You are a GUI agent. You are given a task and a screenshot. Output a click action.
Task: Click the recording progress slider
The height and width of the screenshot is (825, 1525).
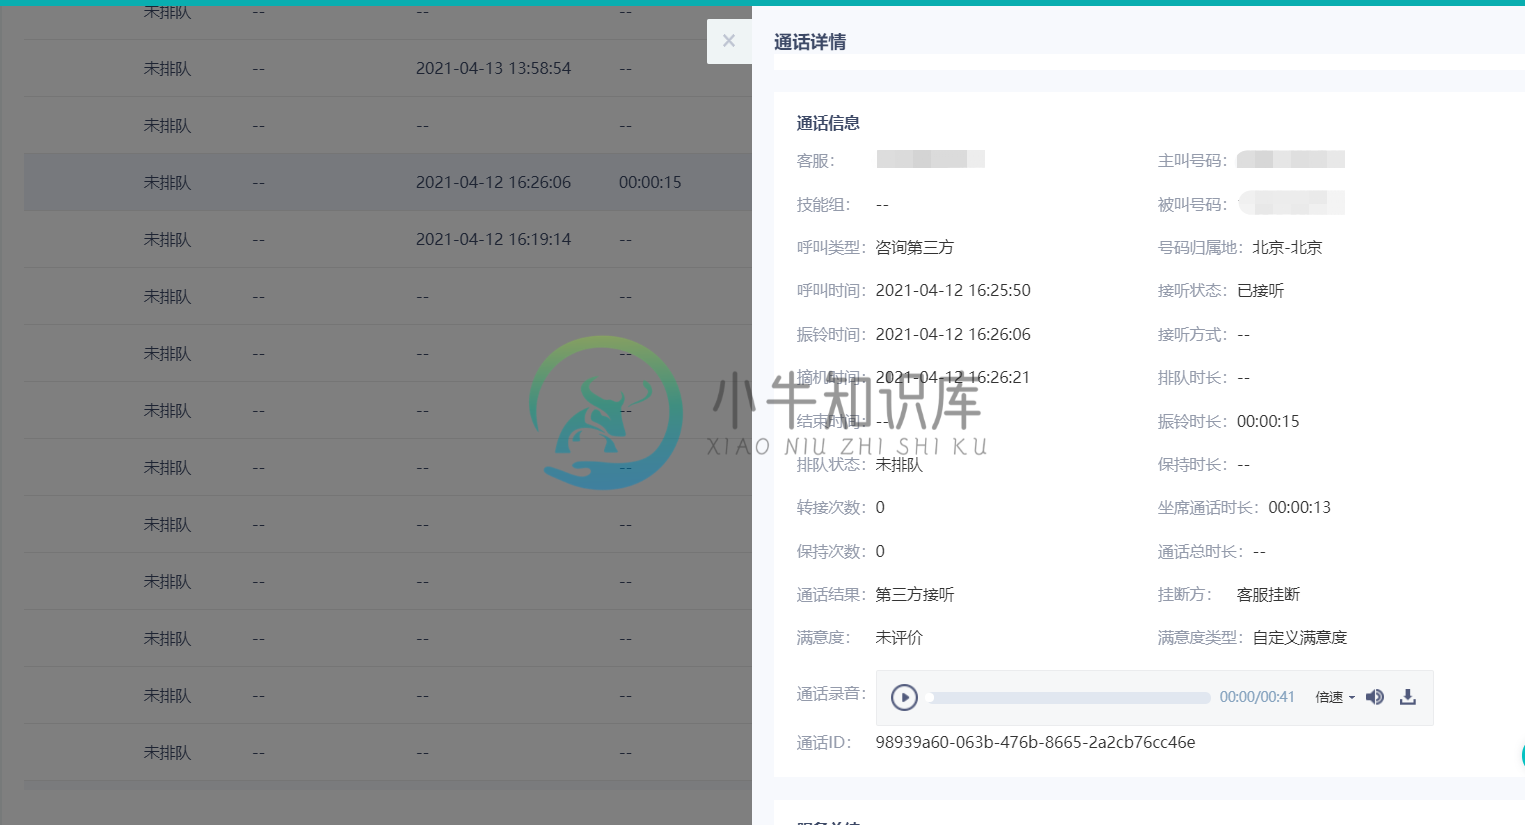click(x=1068, y=697)
